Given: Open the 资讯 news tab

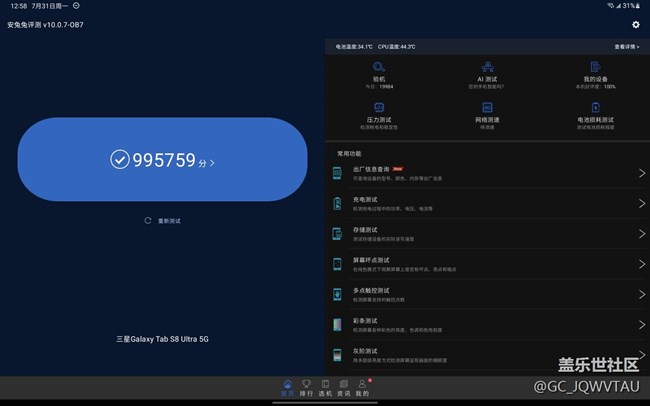Looking at the screenshot, I should coord(344,388).
